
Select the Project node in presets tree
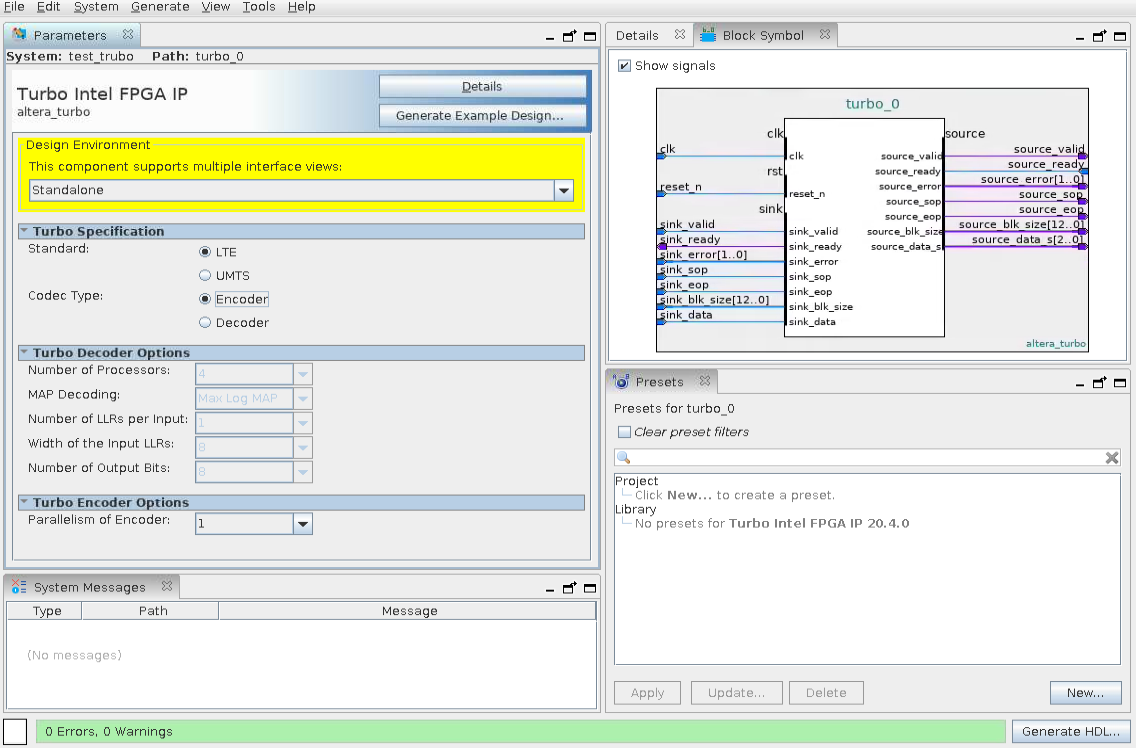pos(636,481)
